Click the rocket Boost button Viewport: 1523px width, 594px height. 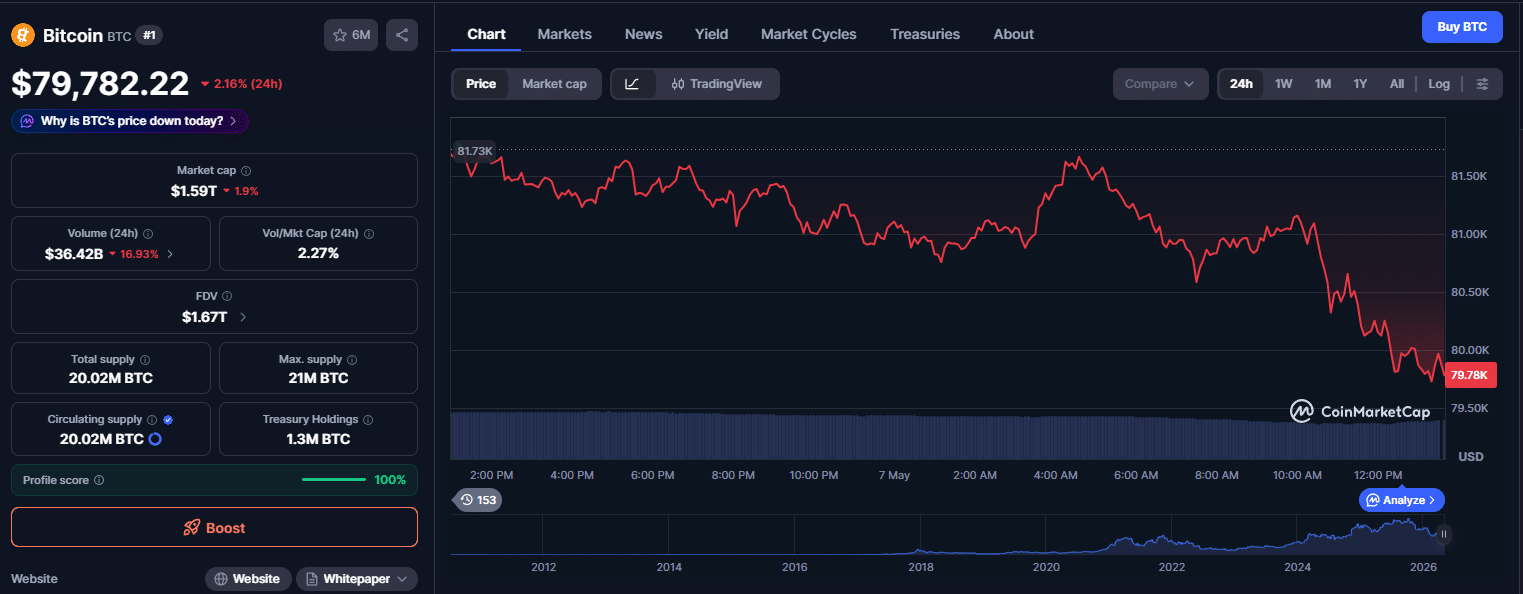(214, 527)
